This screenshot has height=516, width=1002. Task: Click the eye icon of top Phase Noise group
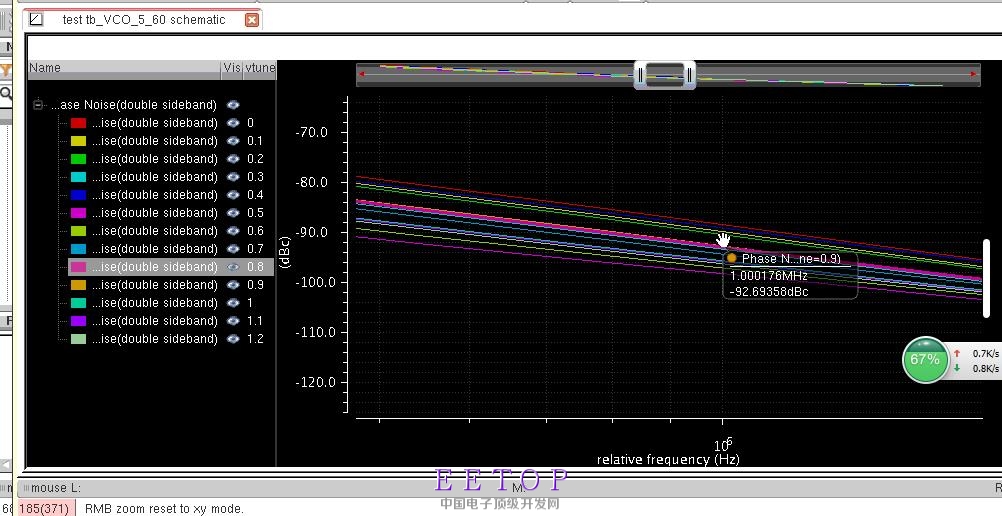[233, 105]
